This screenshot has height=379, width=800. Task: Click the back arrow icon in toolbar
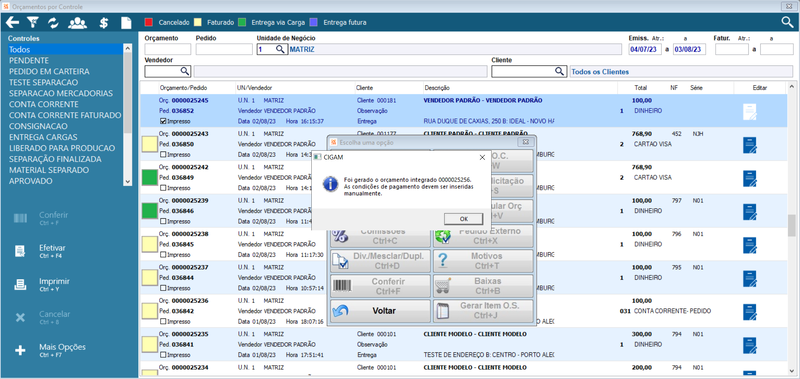(12, 22)
